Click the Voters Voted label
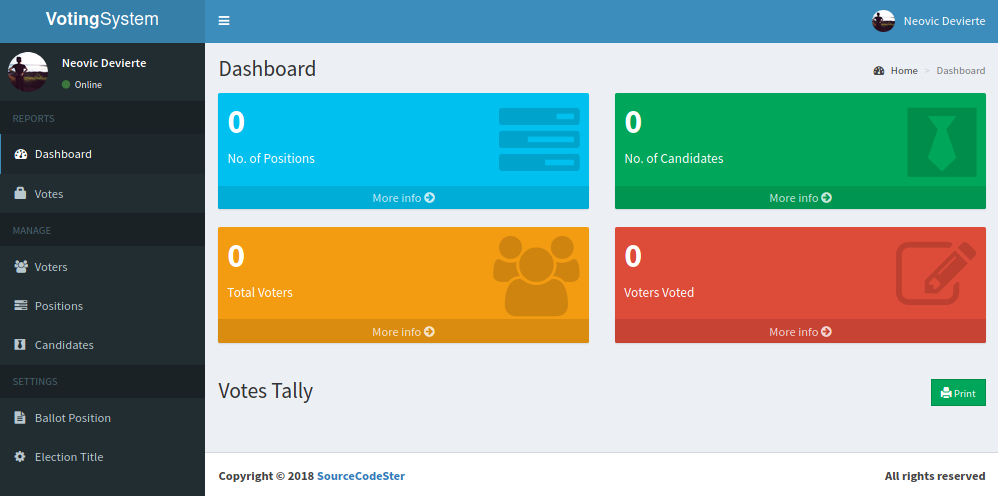The width and height of the screenshot is (998, 496). tap(659, 293)
